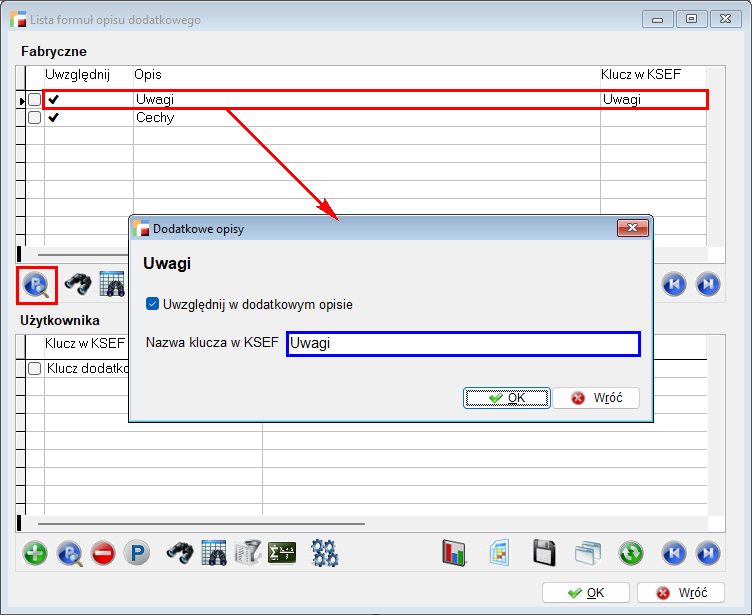Viewport: 752px width, 615px height.
Task: Click the green plus add icon
Action: (35, 553)
